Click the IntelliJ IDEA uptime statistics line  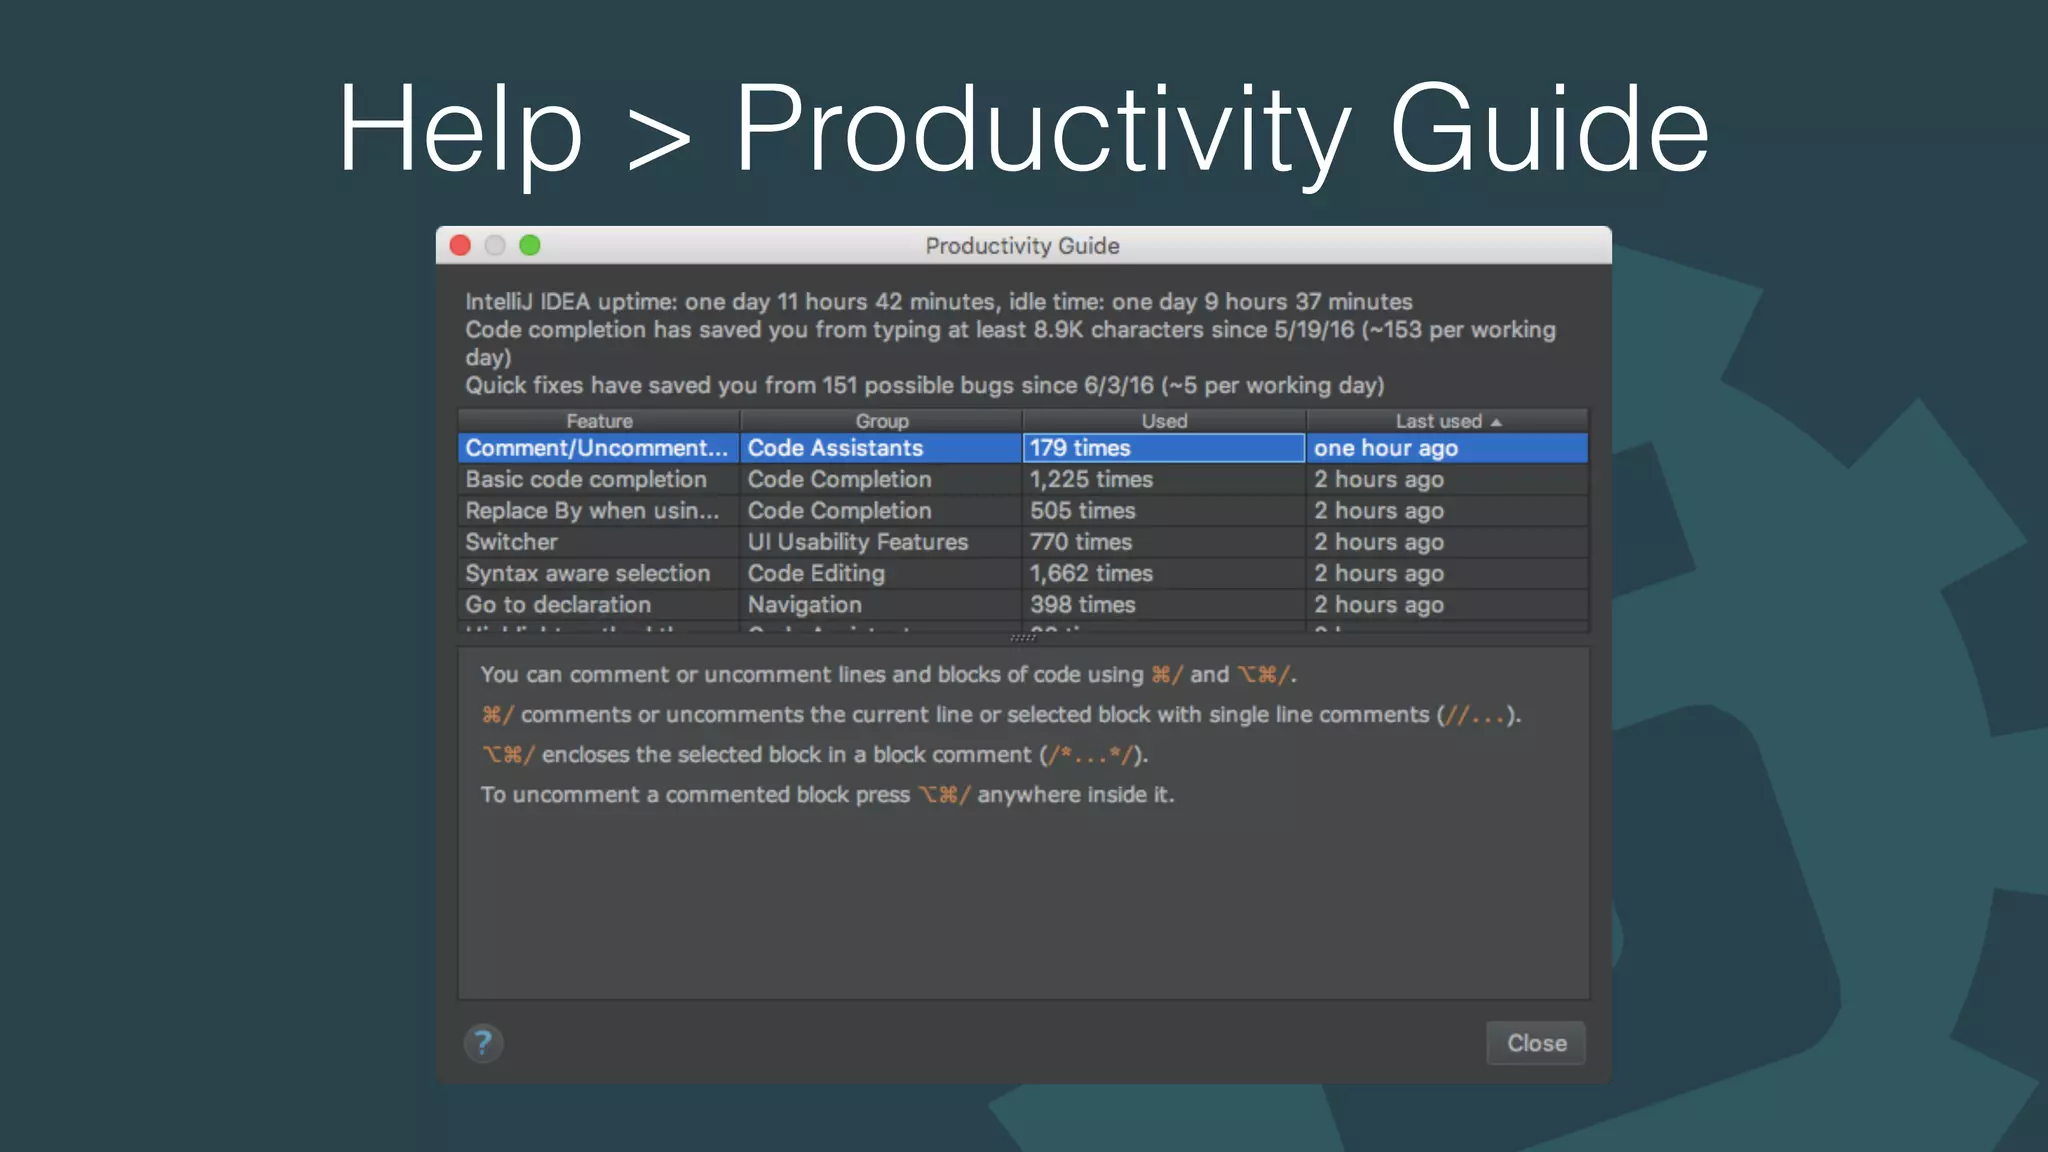(938, 302)
